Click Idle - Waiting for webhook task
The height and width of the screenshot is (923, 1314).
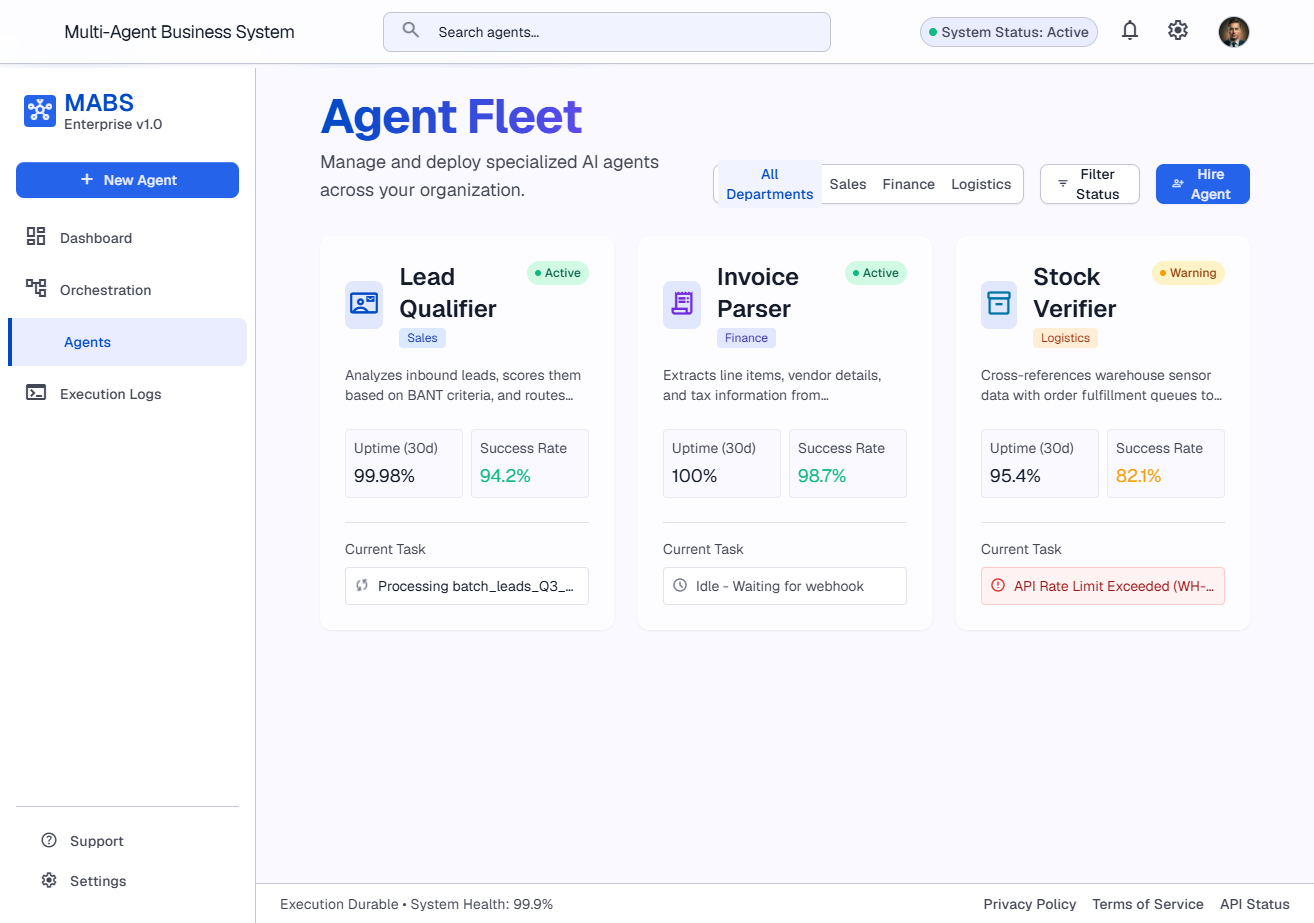785,586
